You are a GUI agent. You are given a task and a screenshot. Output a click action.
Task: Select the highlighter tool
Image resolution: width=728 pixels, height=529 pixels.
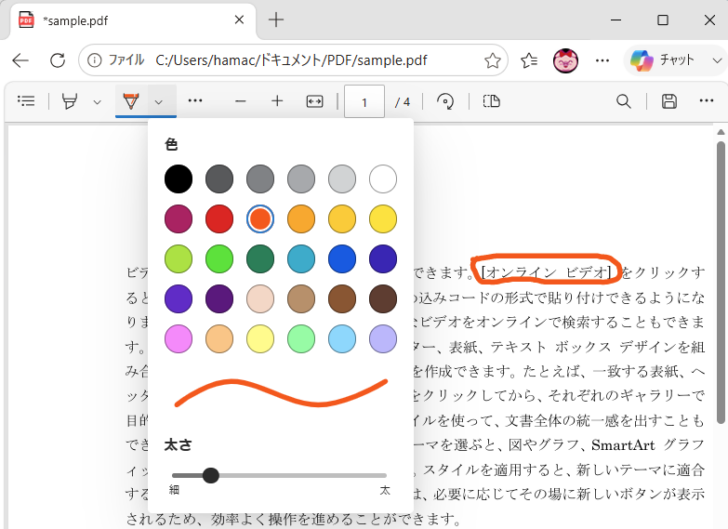coord(70,101)
